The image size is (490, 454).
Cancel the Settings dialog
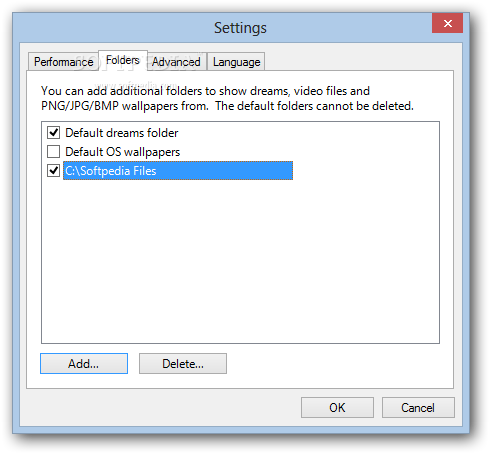[418, 407]
